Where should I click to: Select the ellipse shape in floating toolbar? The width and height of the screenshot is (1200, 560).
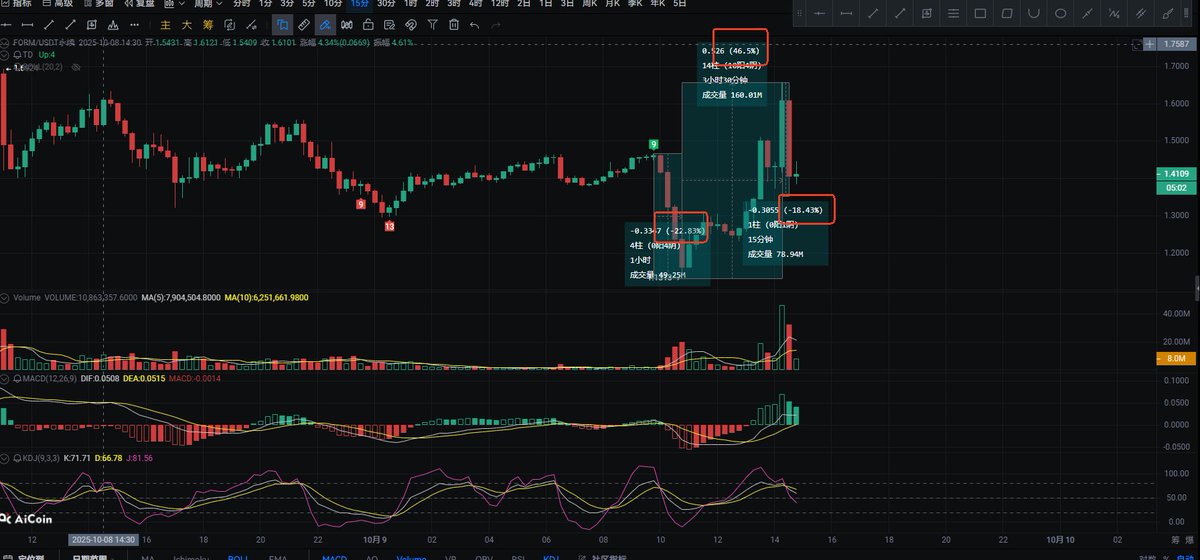click(1061, 13)
